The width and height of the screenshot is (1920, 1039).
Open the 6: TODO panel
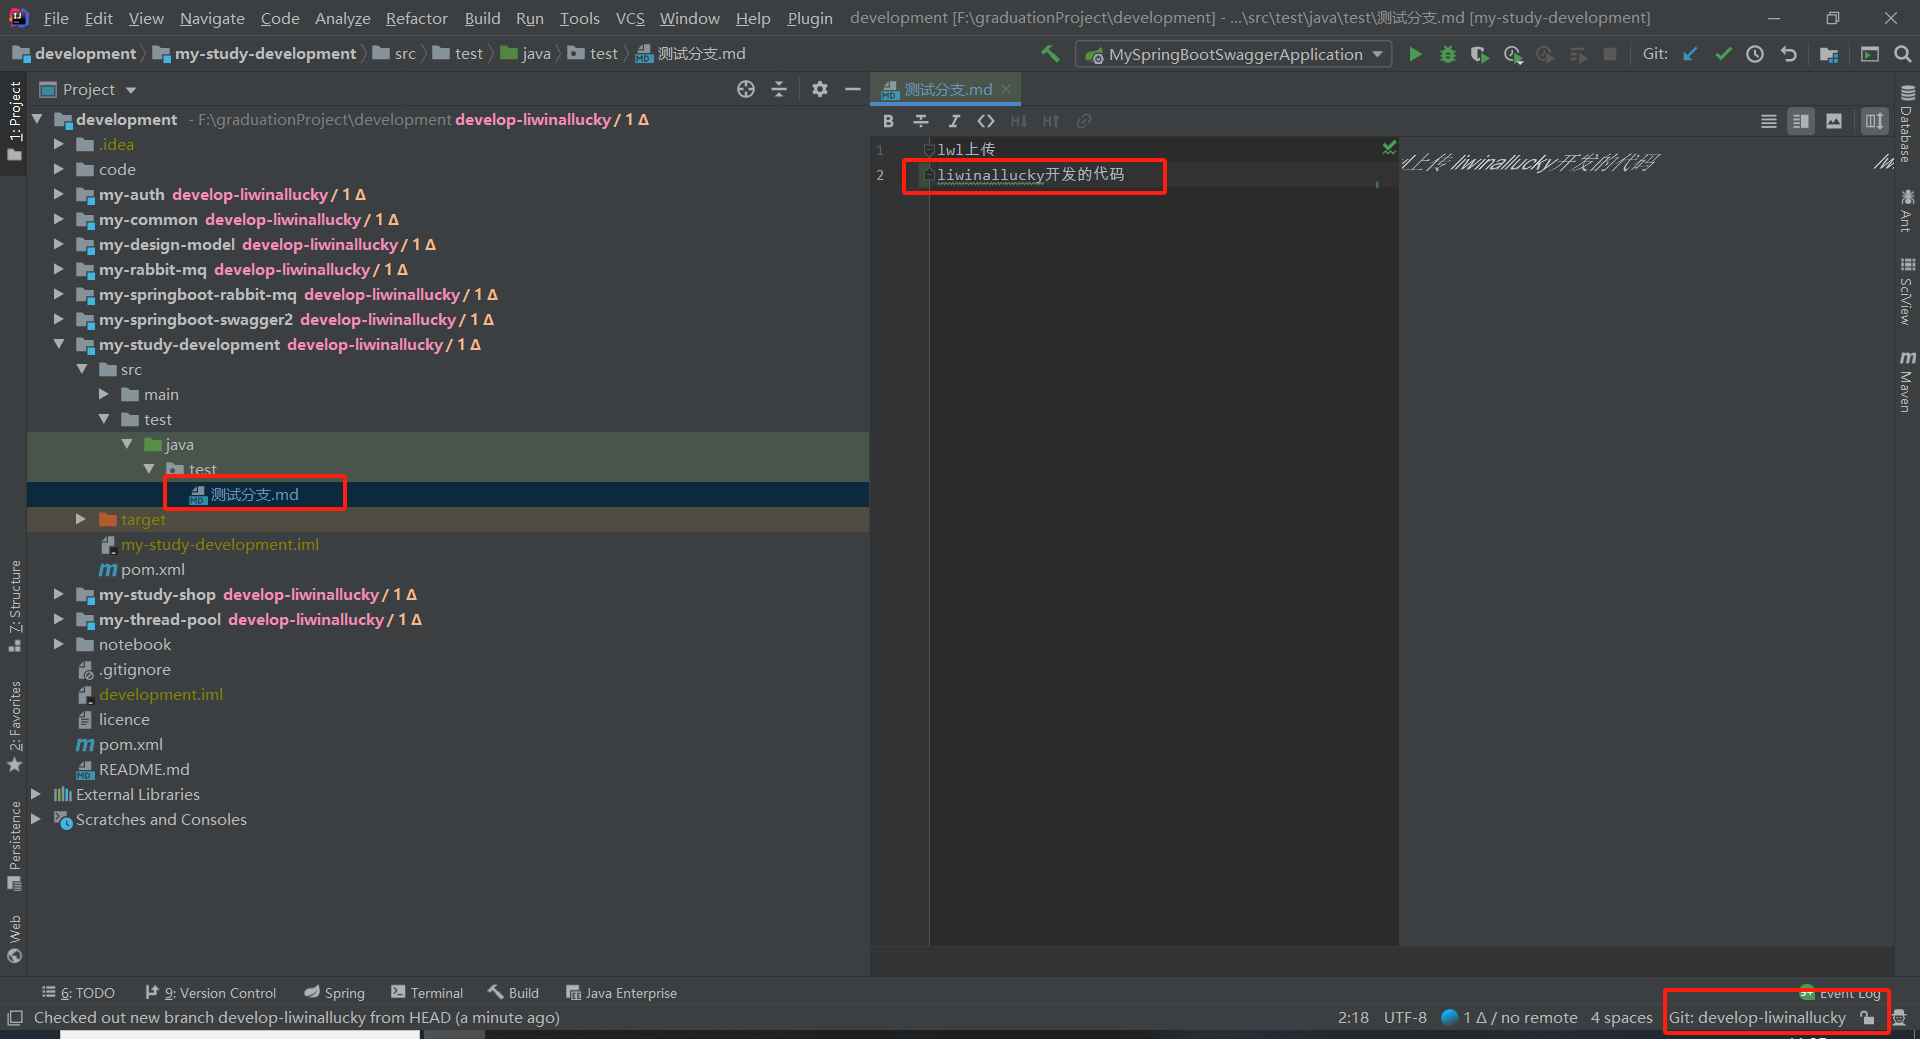point(78,993)
